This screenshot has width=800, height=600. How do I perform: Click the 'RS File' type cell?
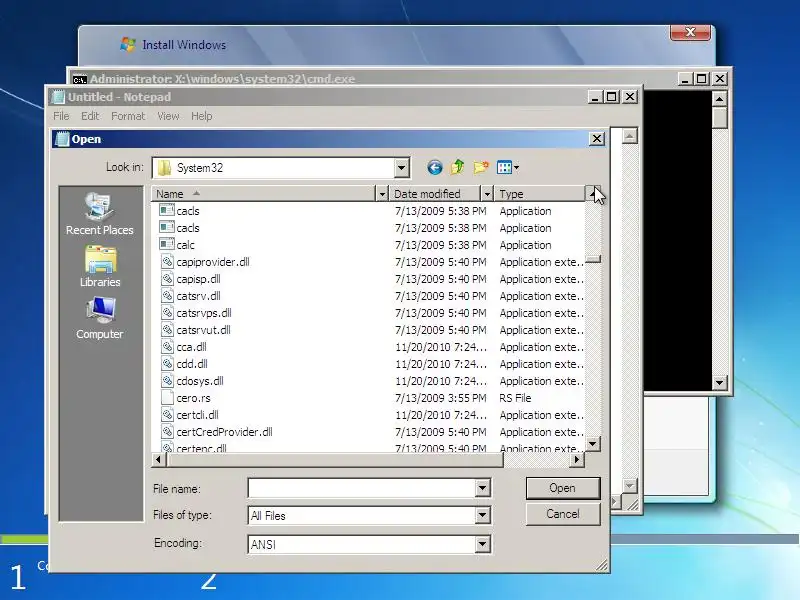click(515, 398)
